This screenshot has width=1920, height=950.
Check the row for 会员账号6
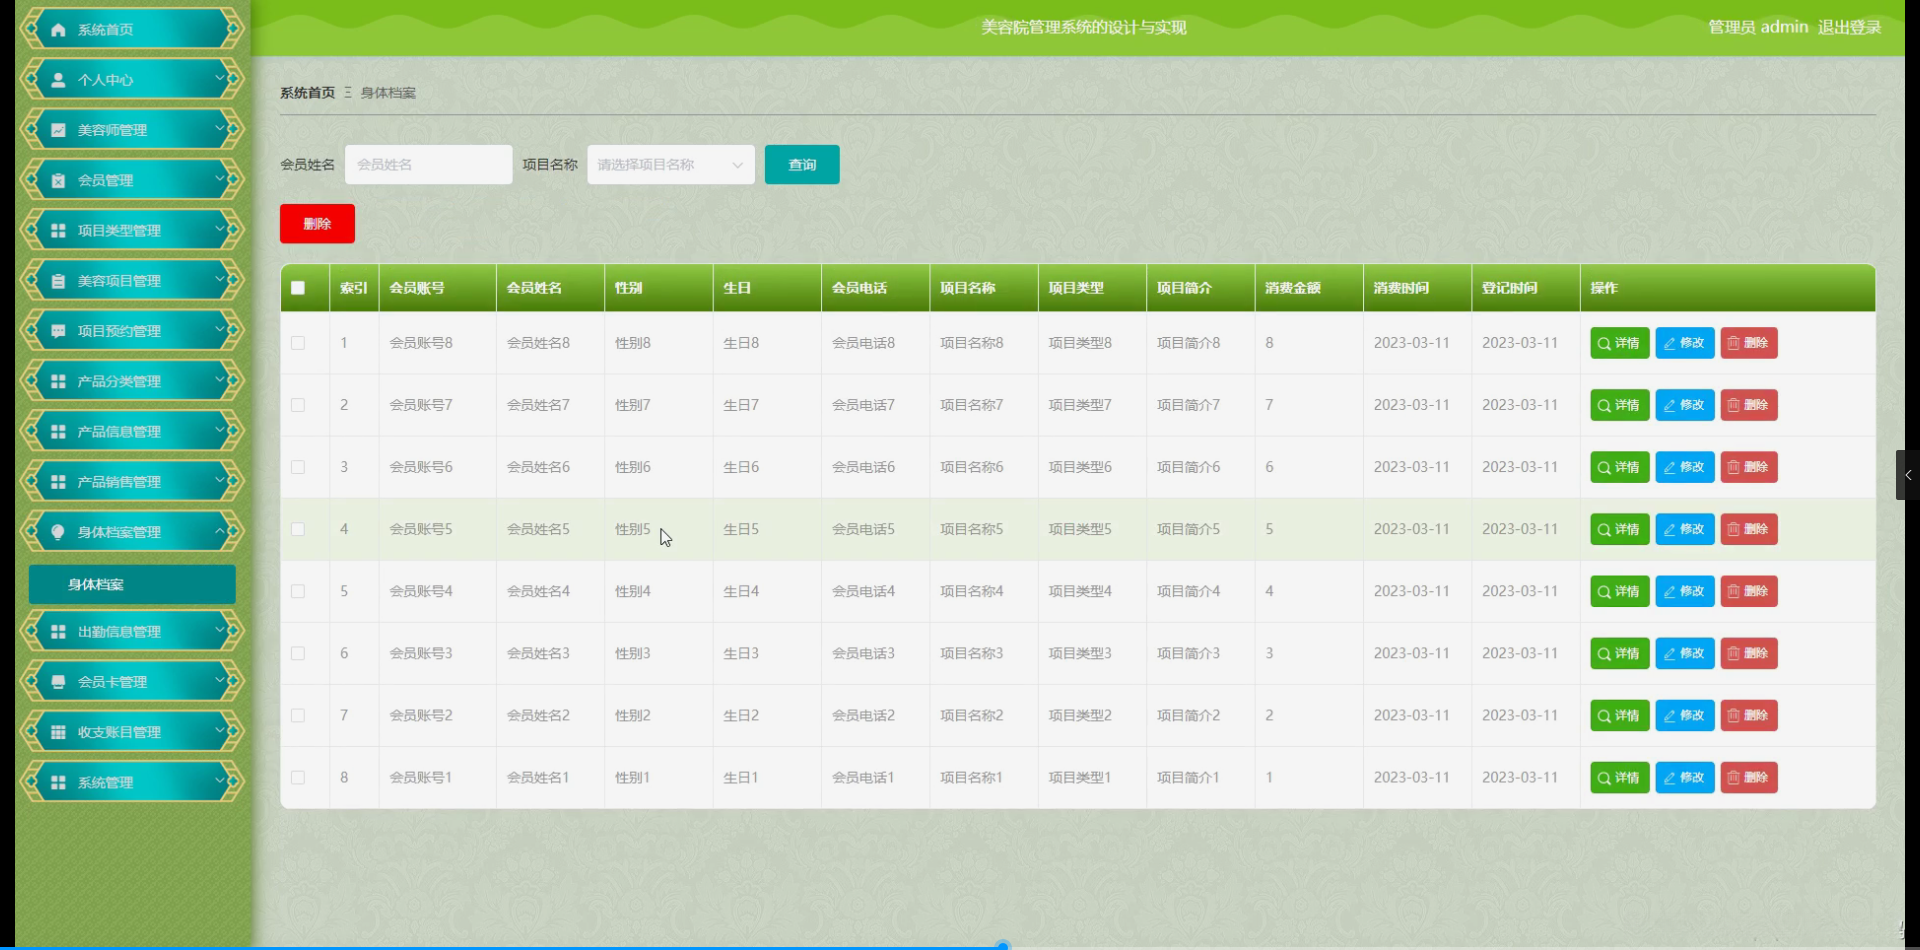pos(298,467)
